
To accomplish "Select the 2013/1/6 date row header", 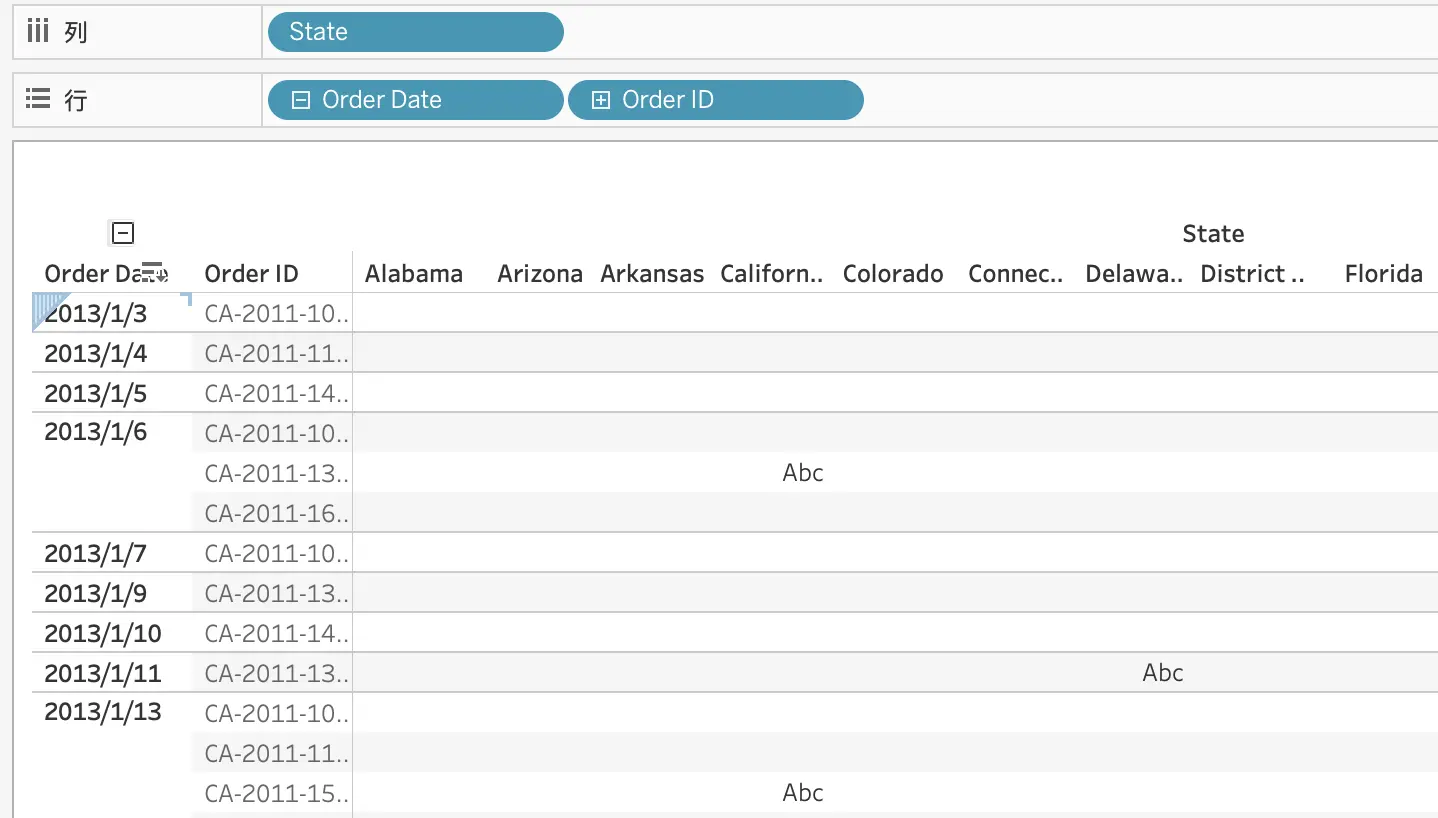I will (x=96, y=432).
